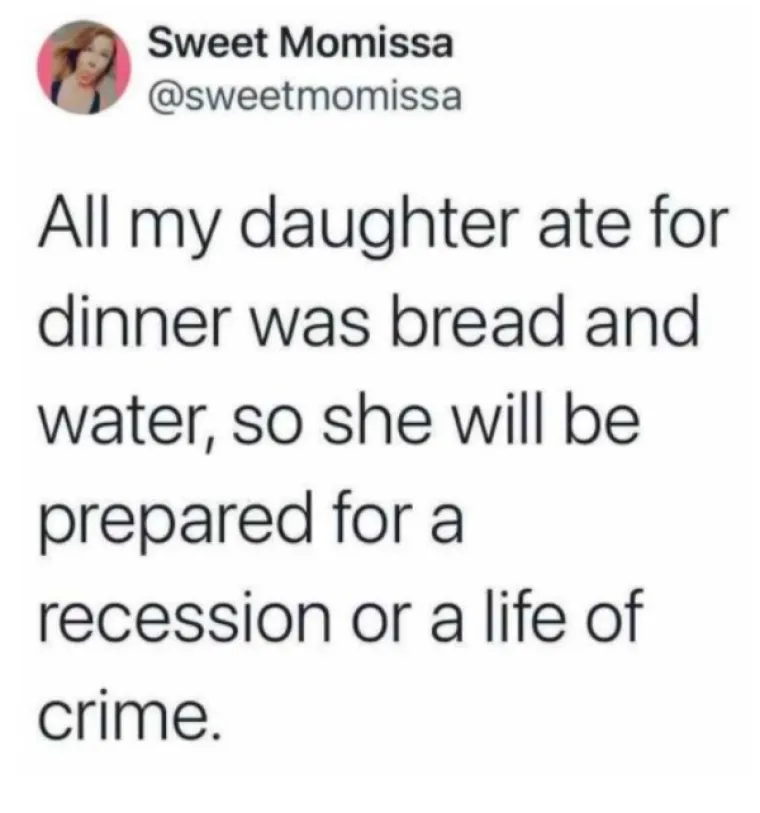Open Sweet Momissa's profile picture
Image resolution: width=760 pixels, height=813 pixels.
pyautogui.click(x=83, y=67)
